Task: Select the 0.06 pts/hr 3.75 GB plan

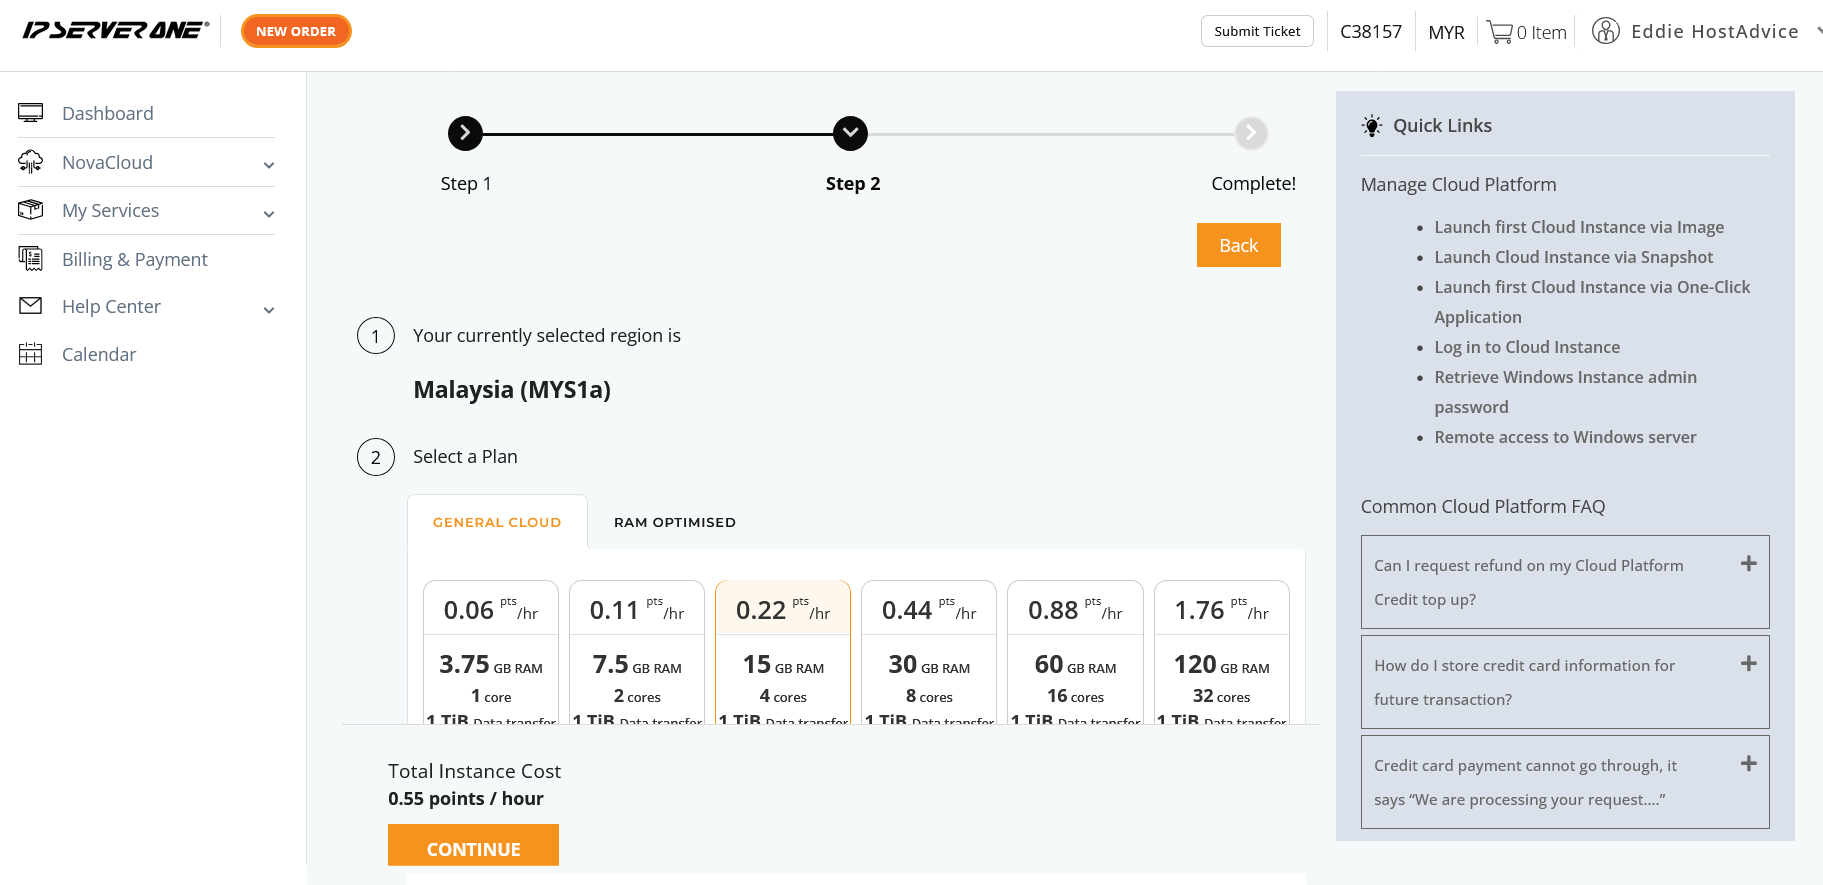Action: tap(491, 652)
